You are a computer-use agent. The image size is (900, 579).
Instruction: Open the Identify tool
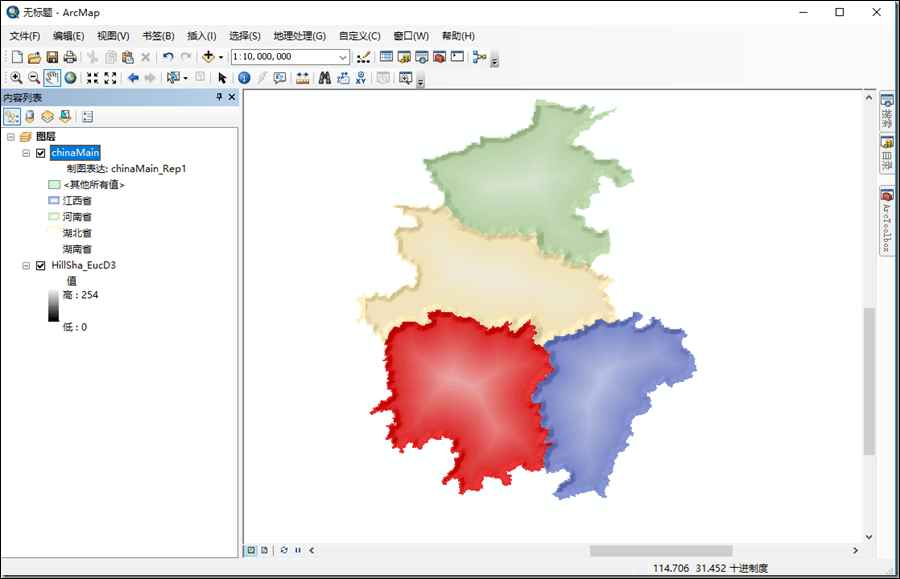244,78
